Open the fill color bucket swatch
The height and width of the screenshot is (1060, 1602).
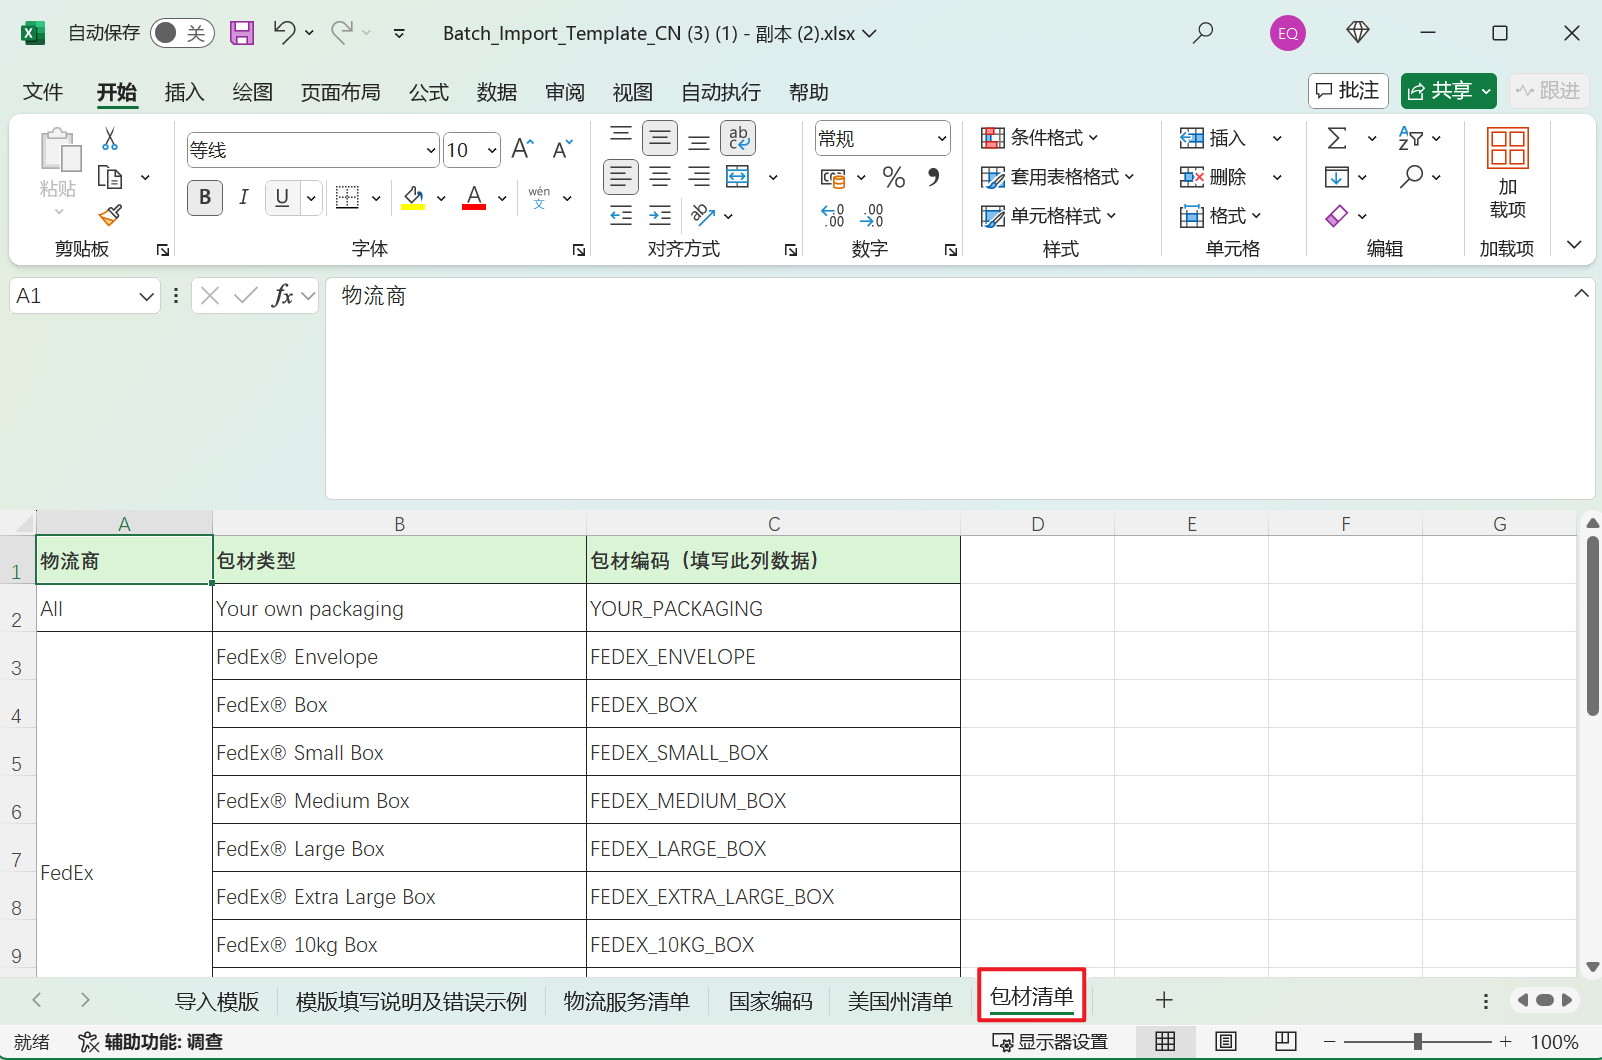pyautogui.click(x=413, y=197)
